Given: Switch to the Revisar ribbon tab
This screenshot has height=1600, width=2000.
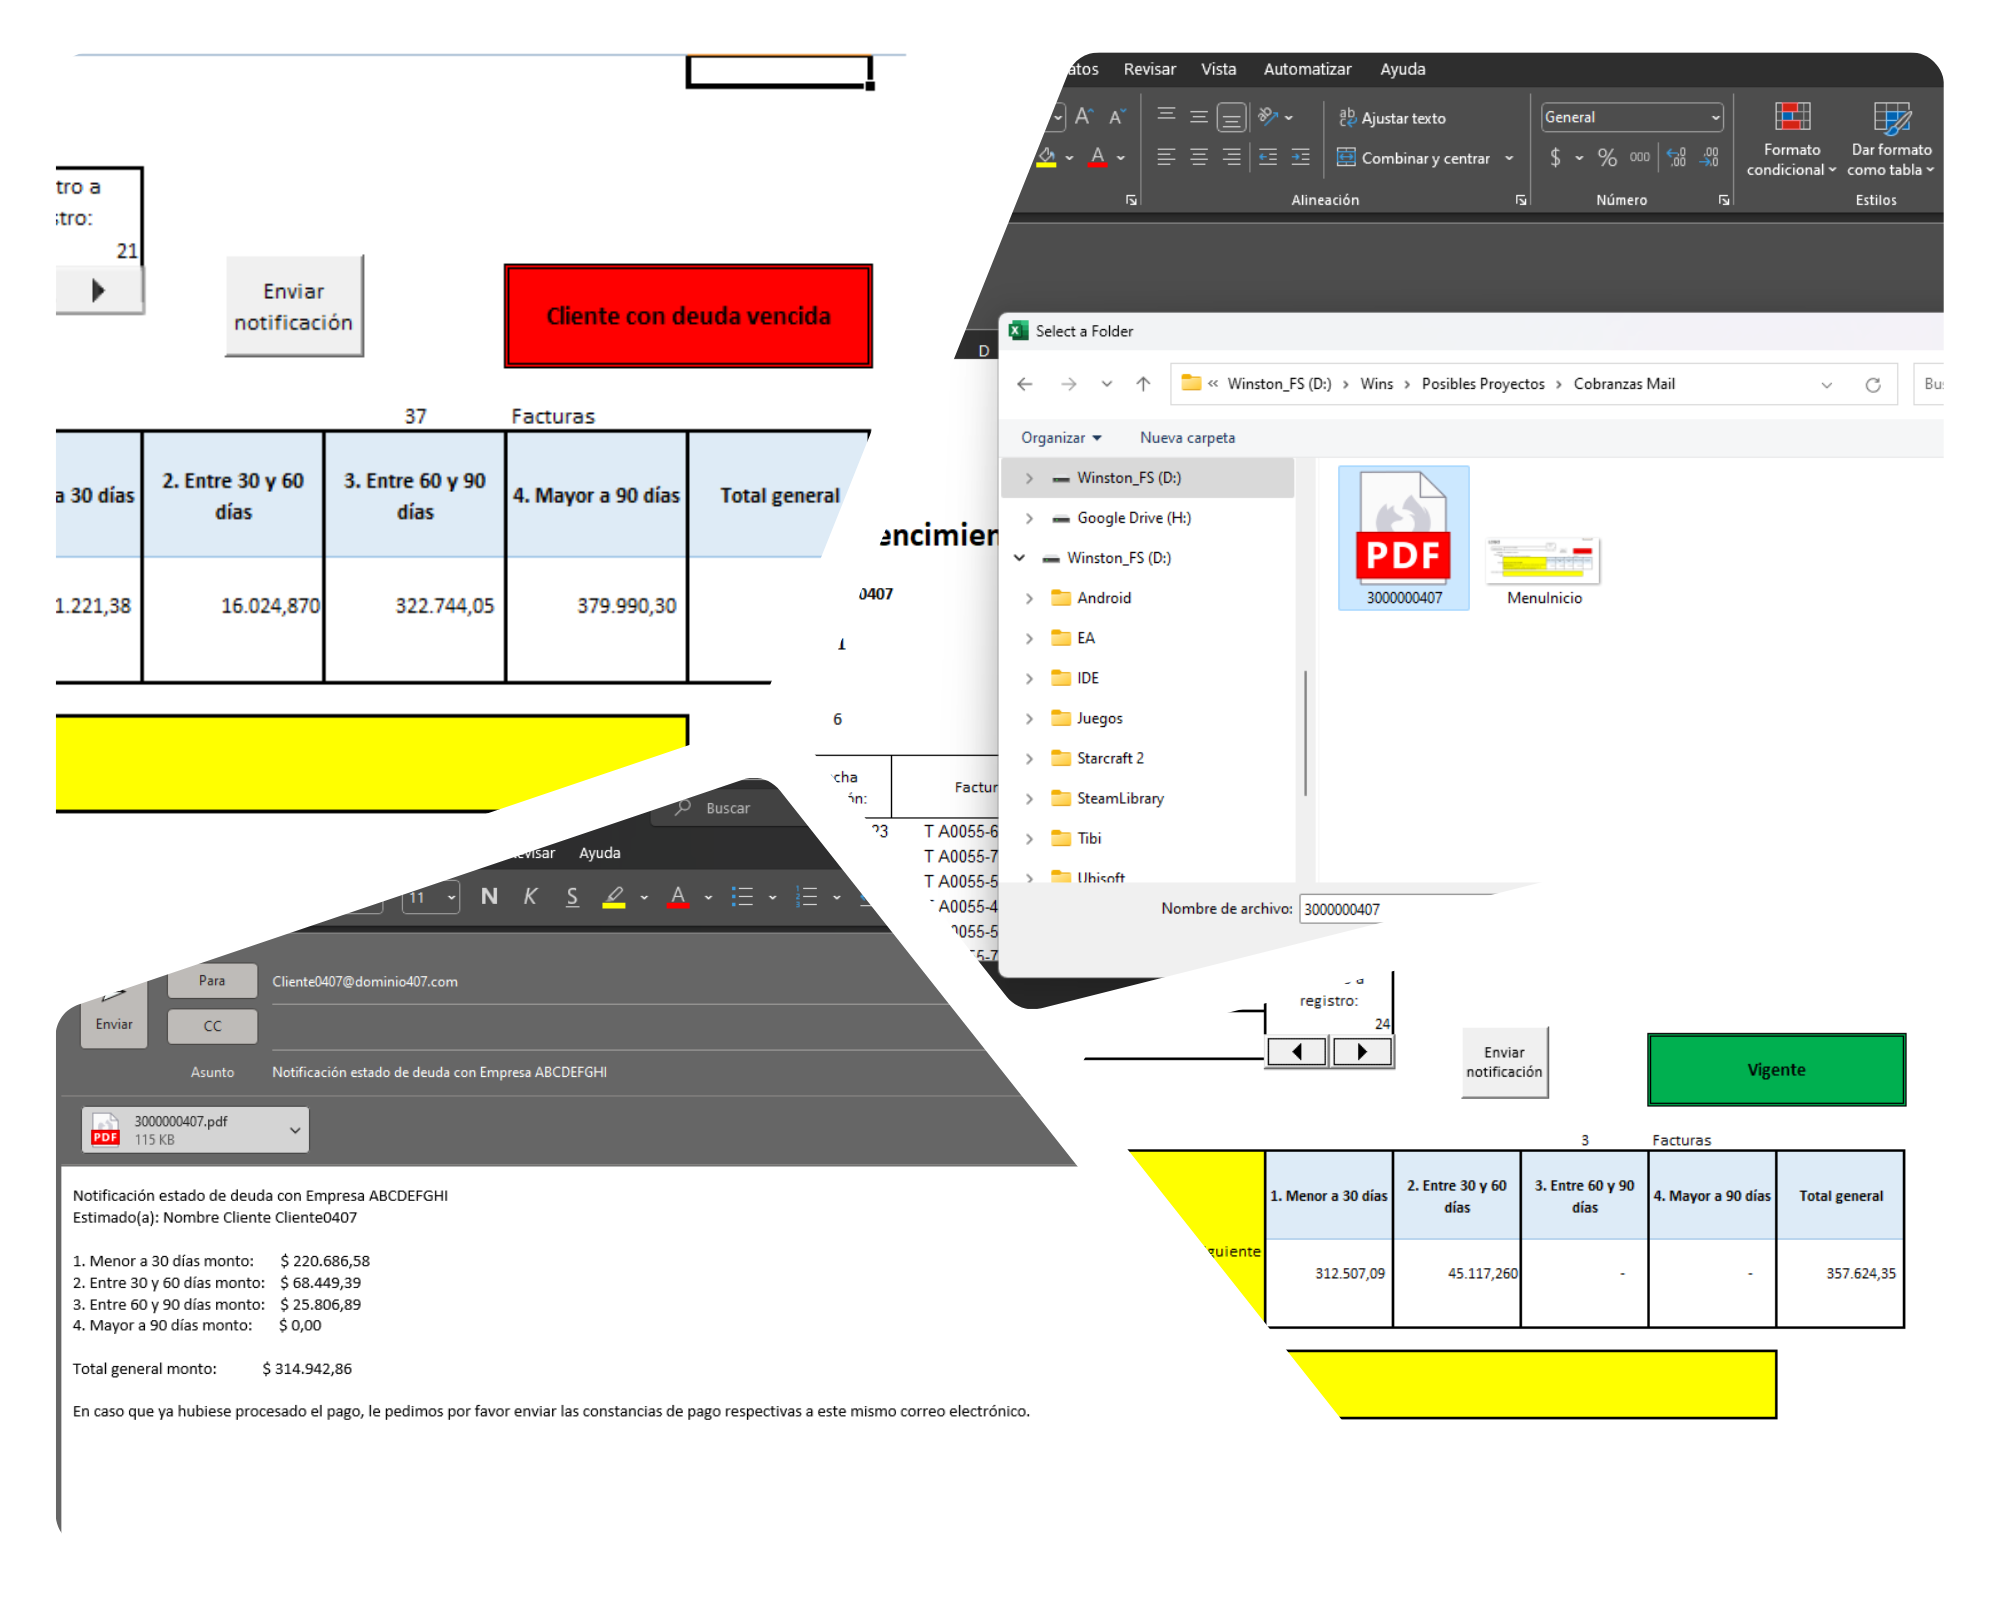Looking at the screenshot, I should coord(1149,69).
